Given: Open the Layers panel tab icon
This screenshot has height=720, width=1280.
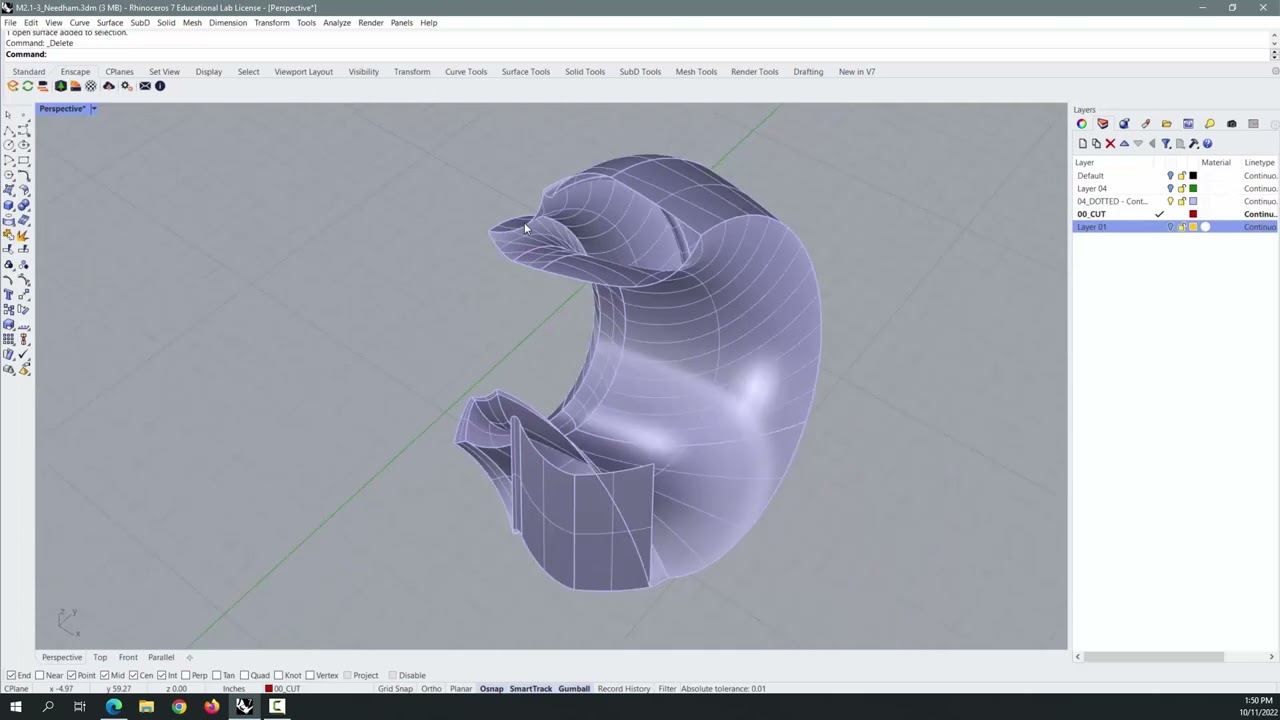Looking at the screenshot, I should click(x=1103, y=124).
